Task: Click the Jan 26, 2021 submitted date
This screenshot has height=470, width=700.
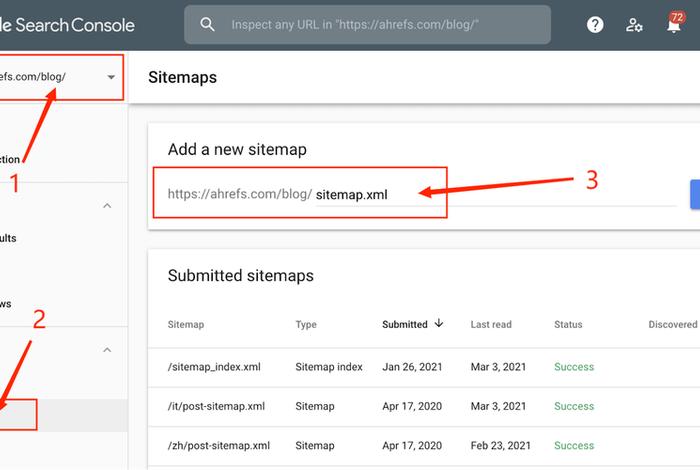Action: (x=412, y=367)
